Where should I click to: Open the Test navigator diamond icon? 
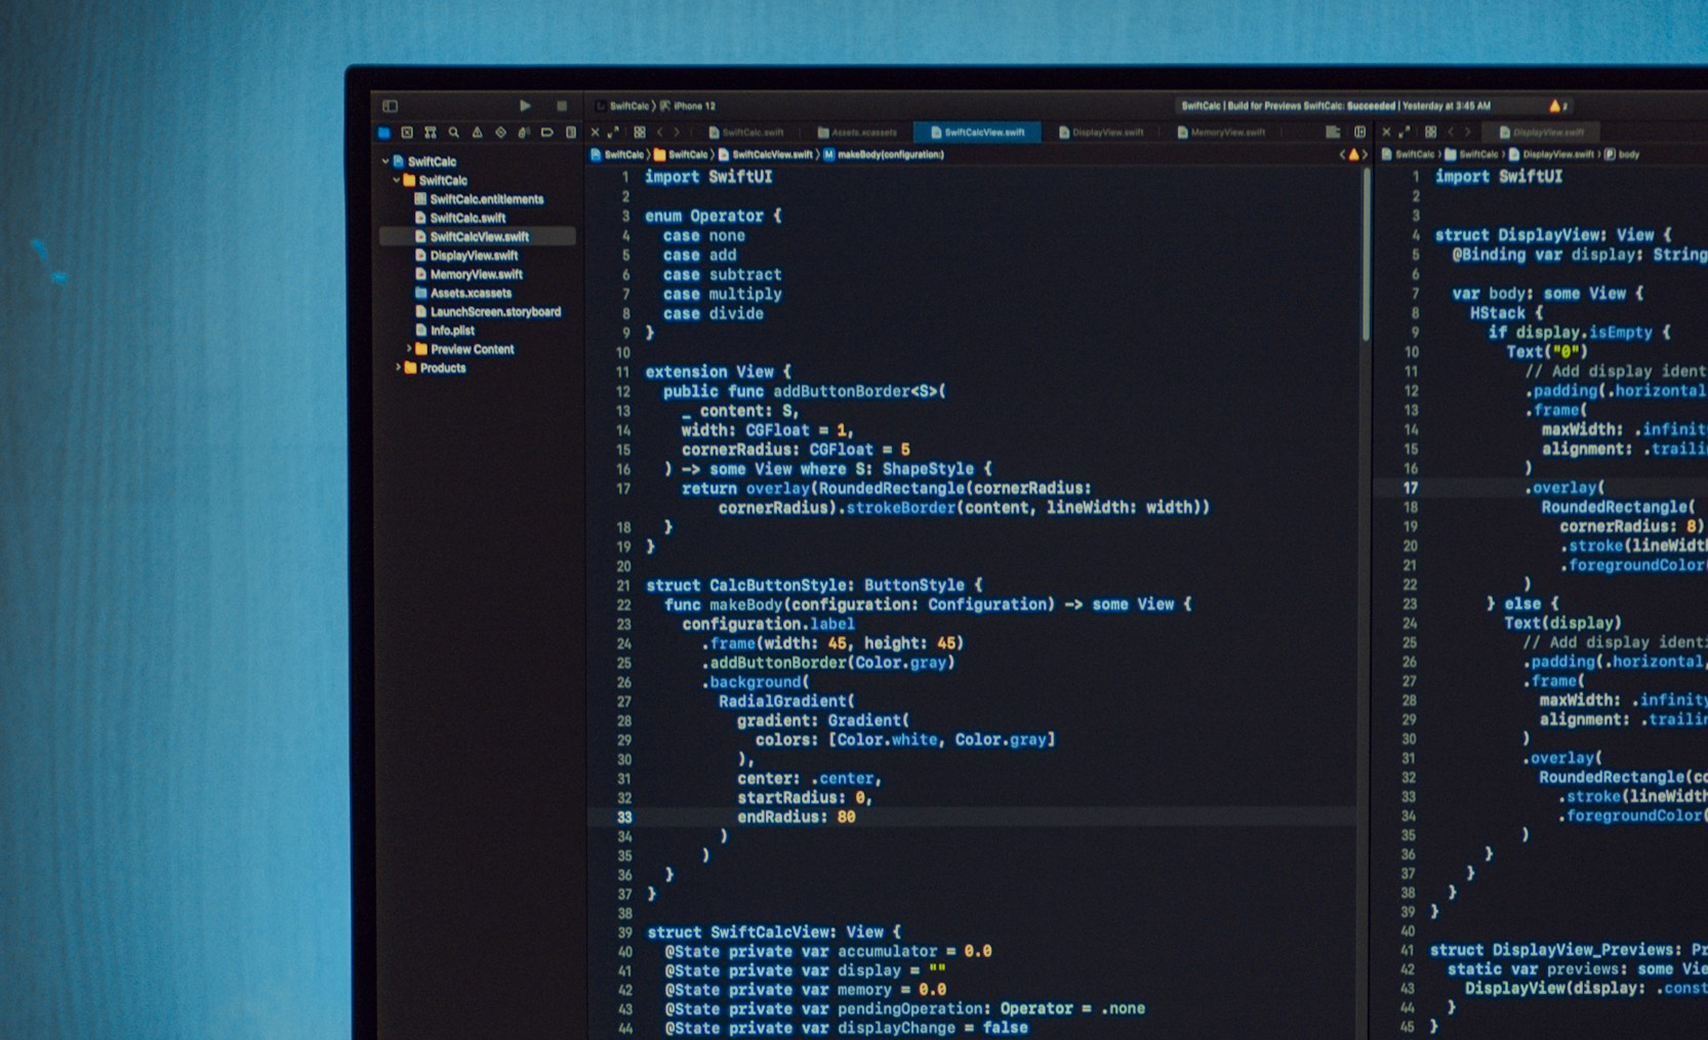501,131
